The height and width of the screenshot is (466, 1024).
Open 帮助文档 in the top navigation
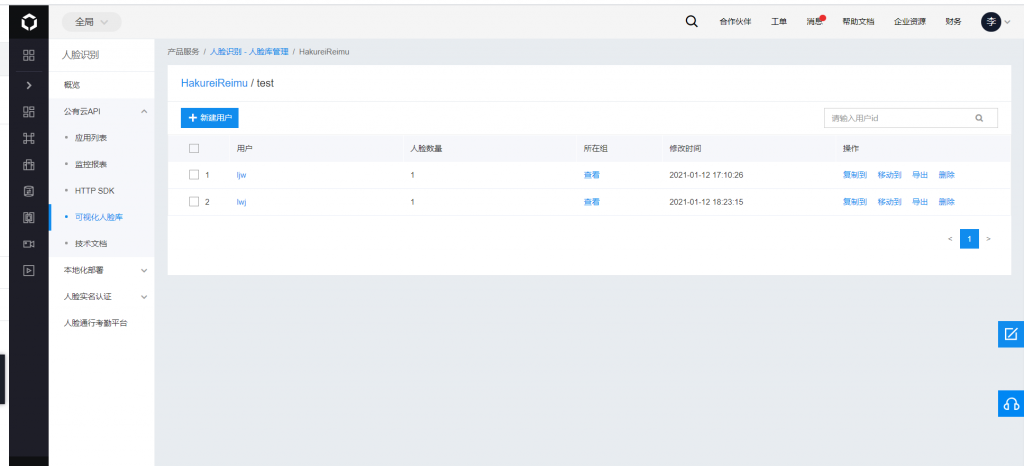point(858,22)
